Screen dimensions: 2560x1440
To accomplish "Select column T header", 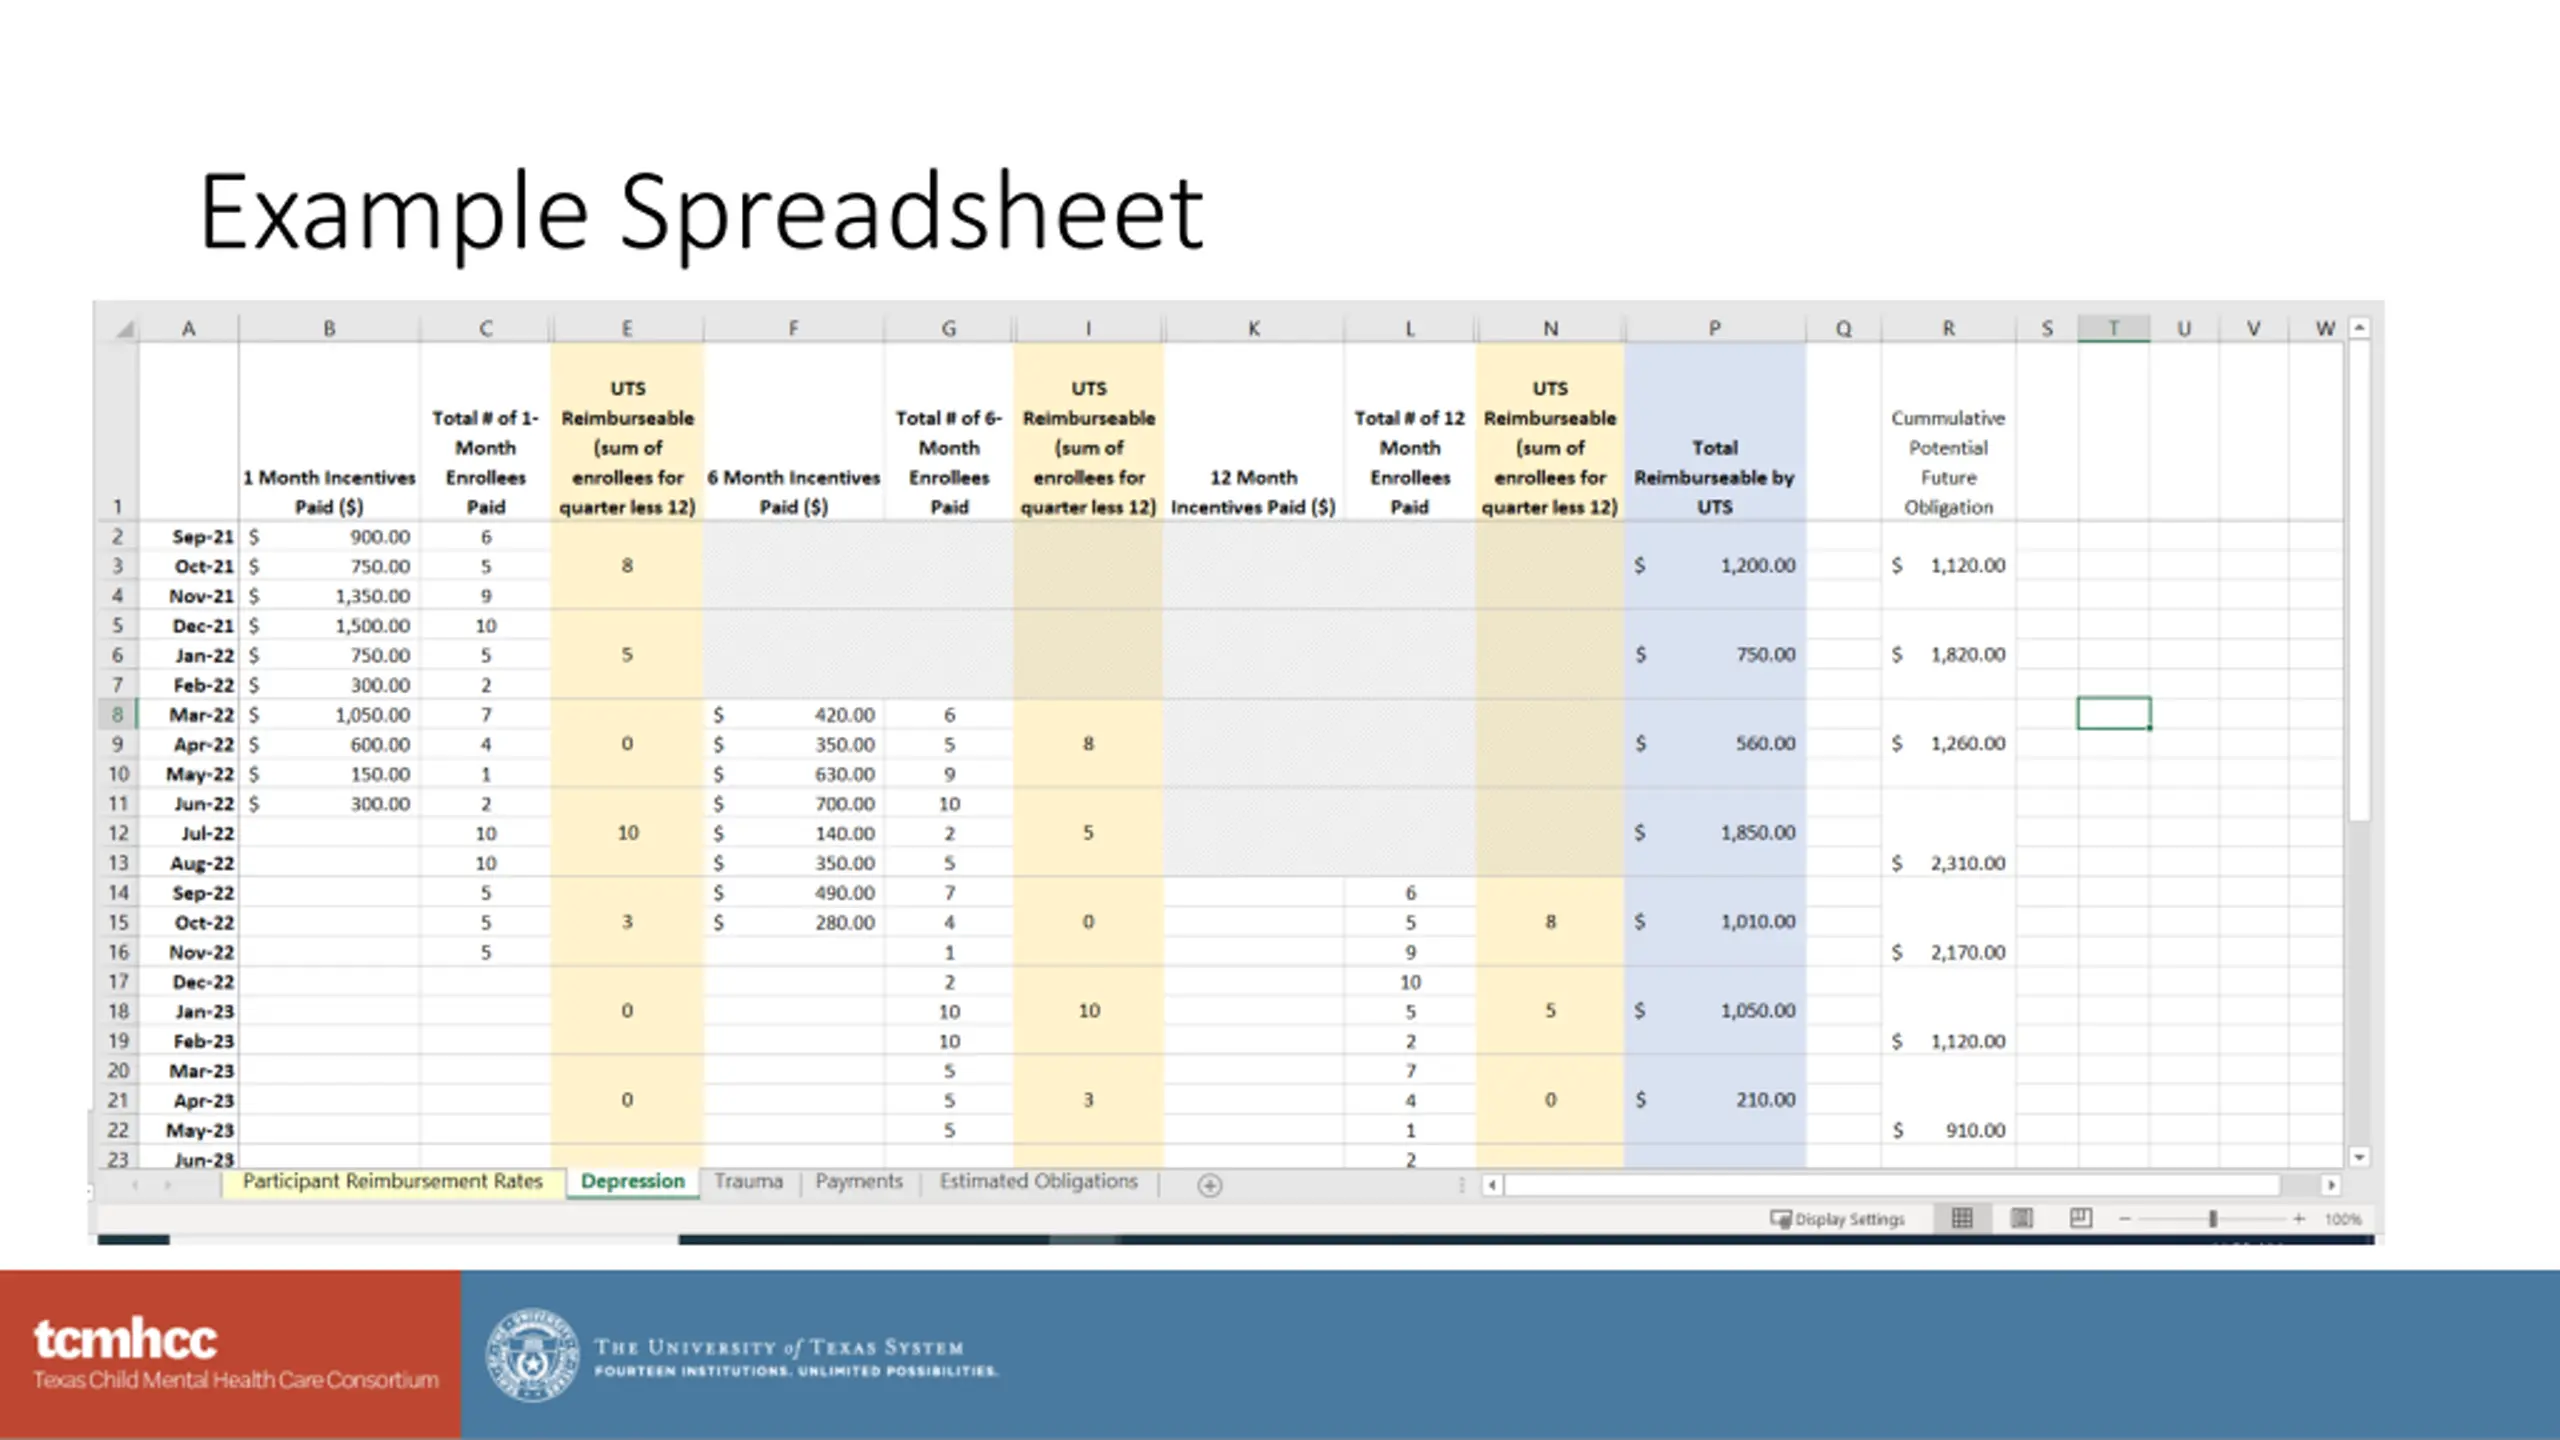I will pos(2113,329).
